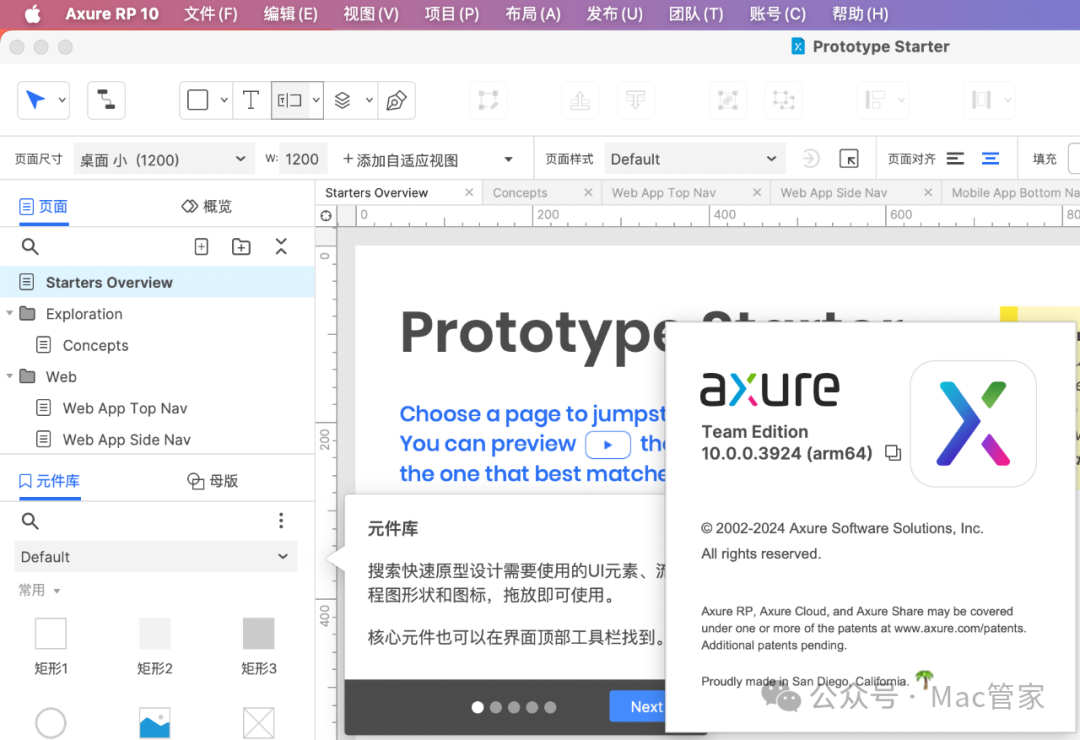Expand the rectangle shape options arrow
Screen dimensions: 1080x740
pyautogui.click(x=224, y=100)
